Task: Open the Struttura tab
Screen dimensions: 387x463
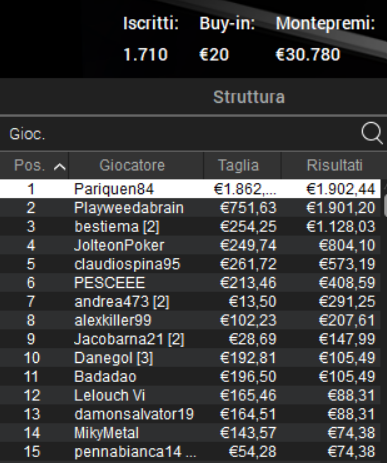Action: pyautogui.click(x=249, y=97)
